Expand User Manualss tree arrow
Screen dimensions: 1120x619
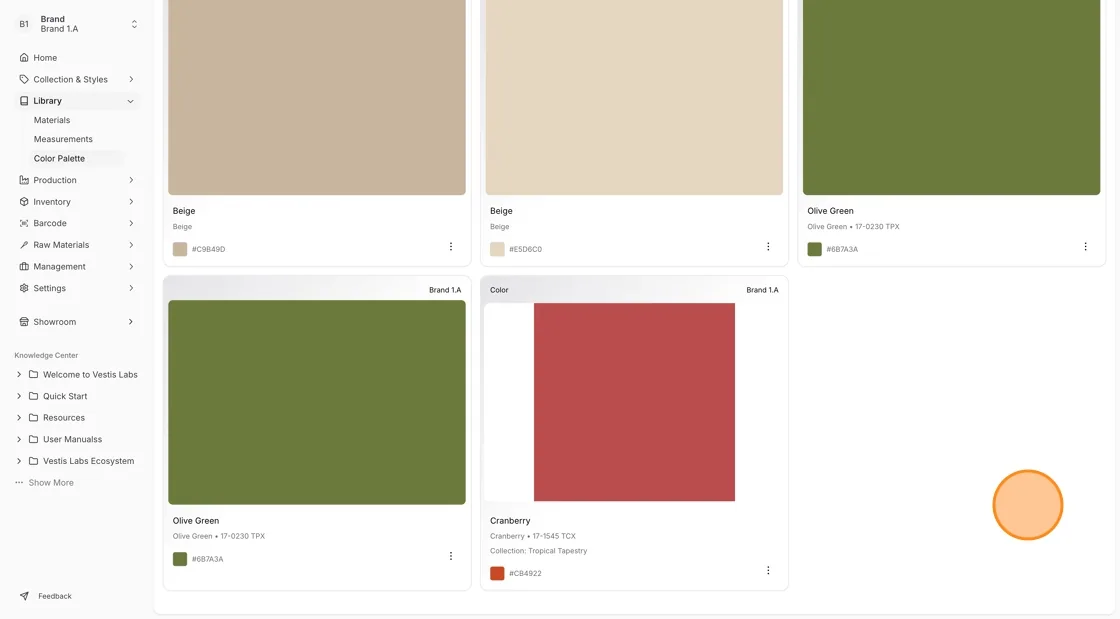pyautogui.click(x=19, y=439)
